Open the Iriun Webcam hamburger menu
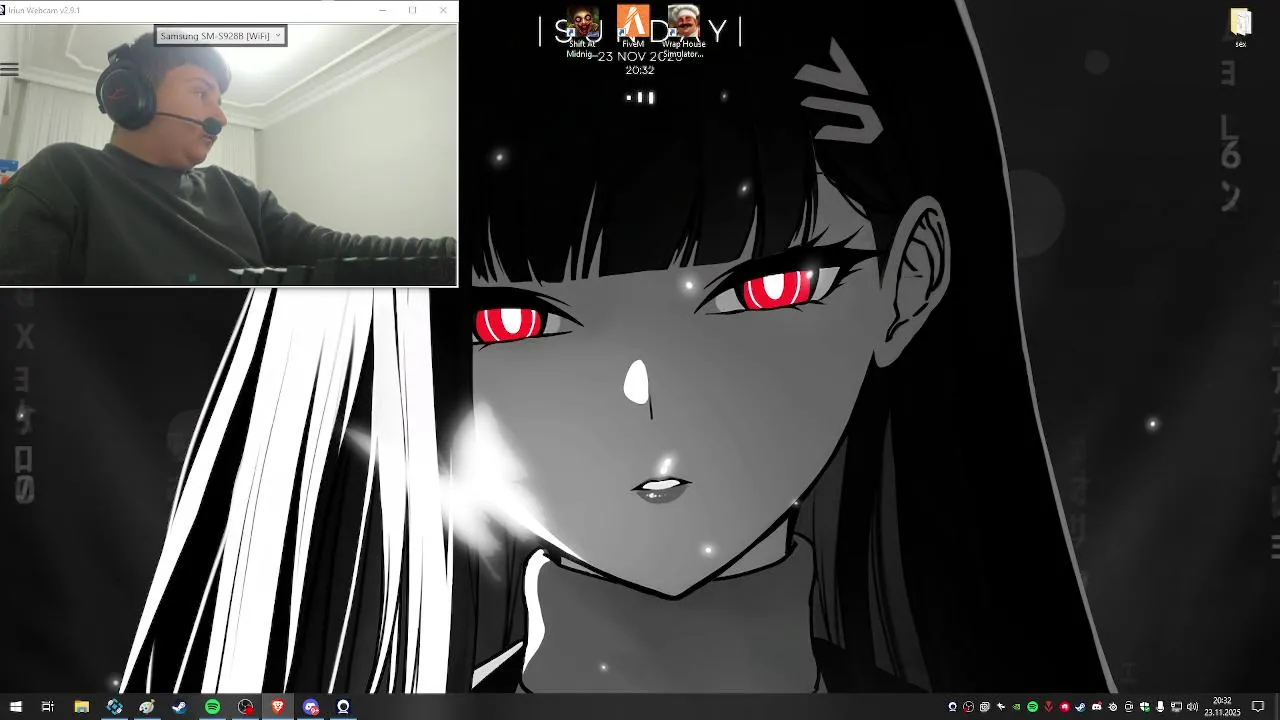This screenshot has height=720, width=1280. 9,70
